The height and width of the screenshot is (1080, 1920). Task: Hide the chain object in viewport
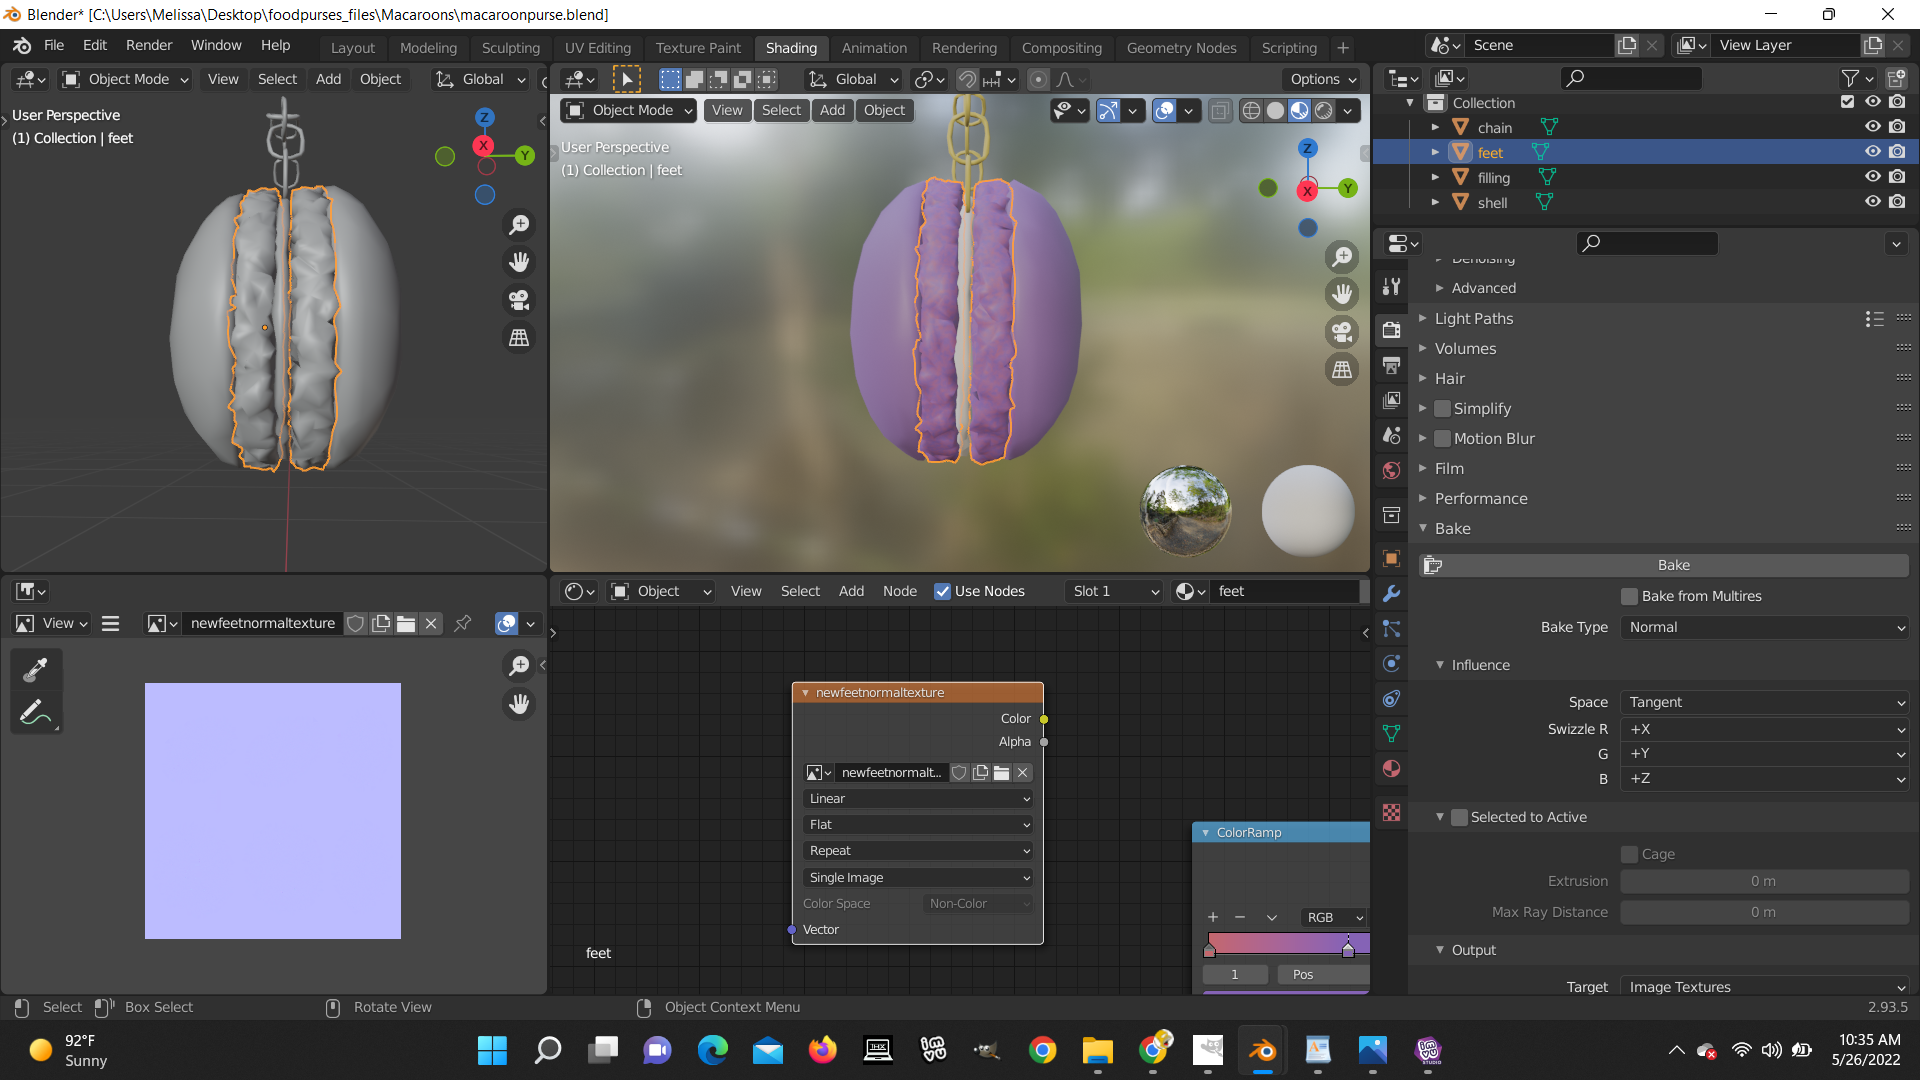[1873, 127]
